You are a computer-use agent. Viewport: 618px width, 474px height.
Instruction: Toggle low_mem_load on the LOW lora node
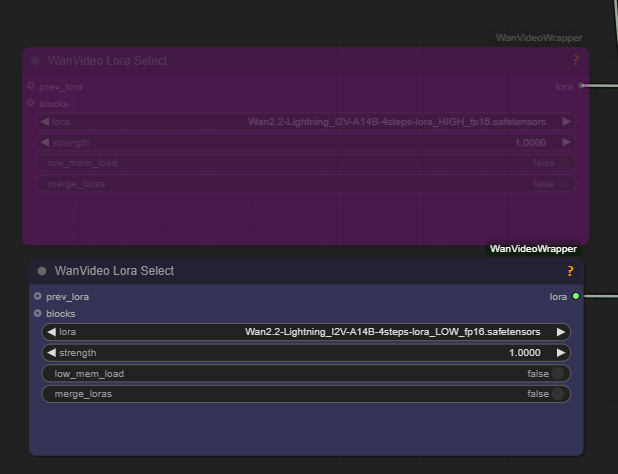306,374
